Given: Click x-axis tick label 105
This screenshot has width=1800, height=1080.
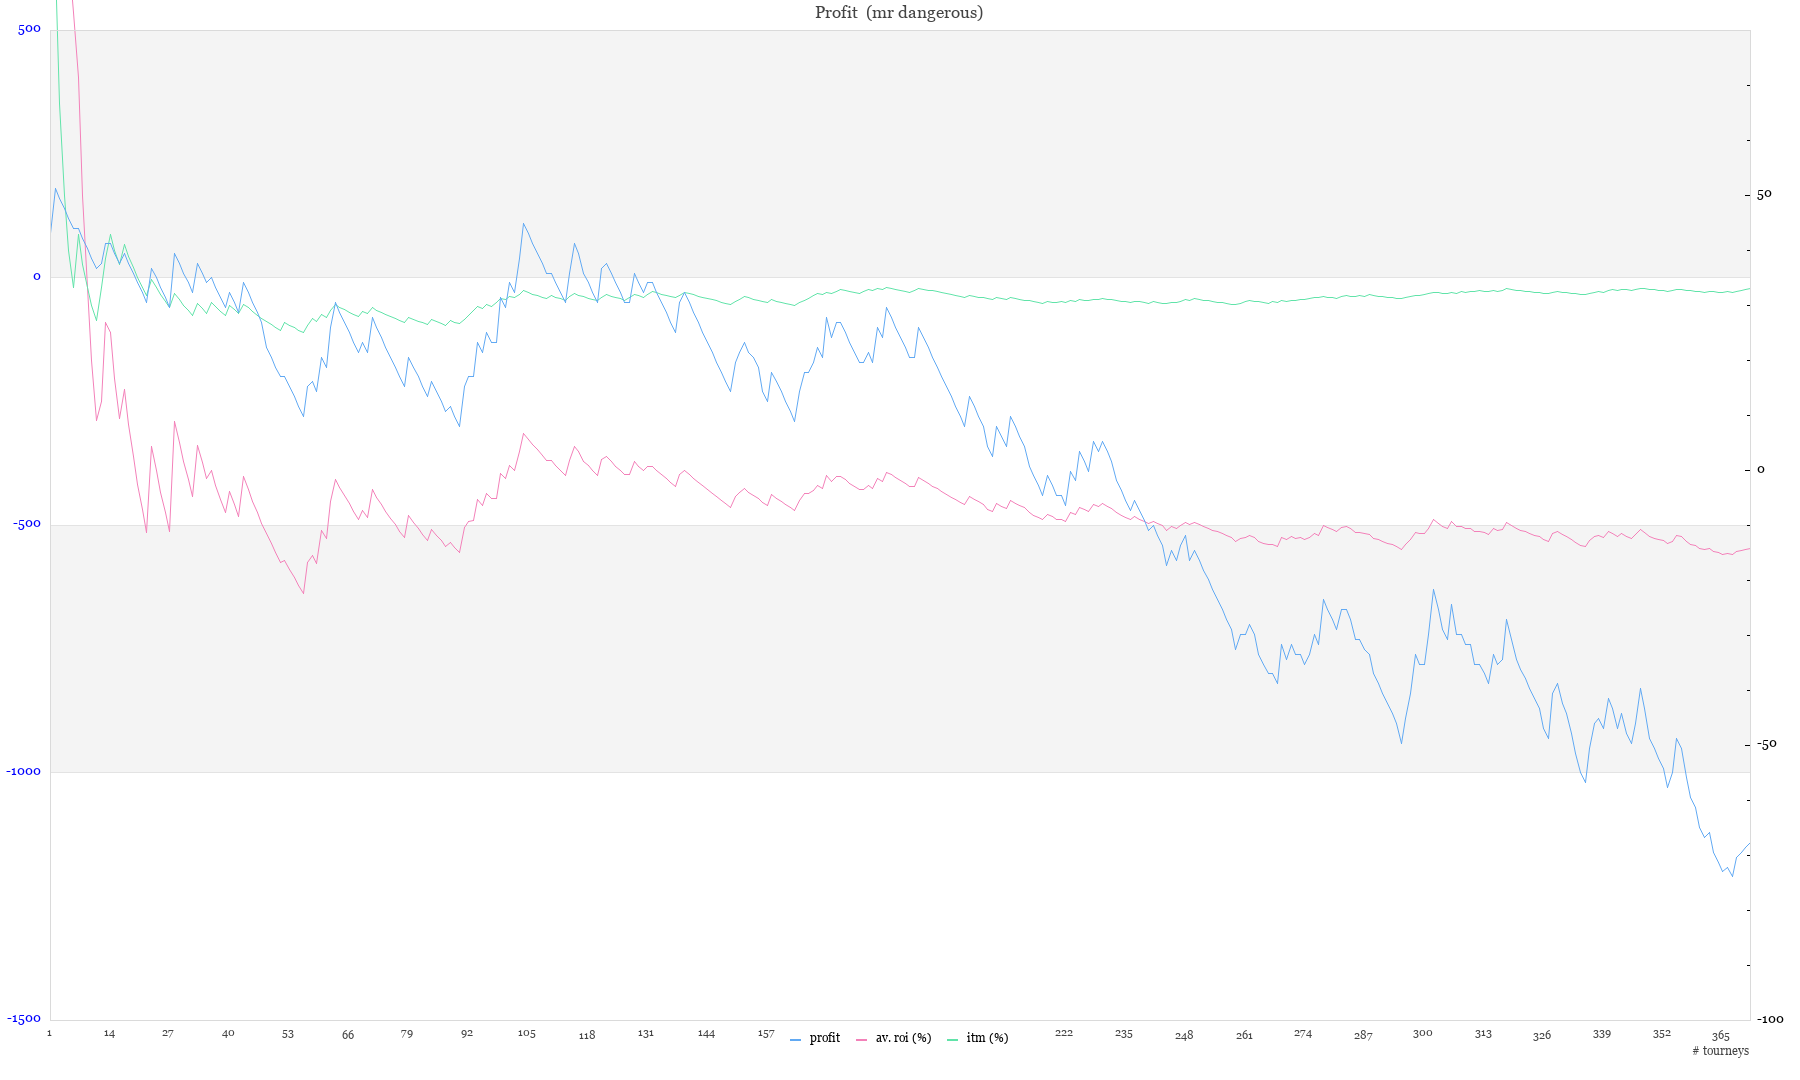Looking at the screenshot, I should (526, 1034).
